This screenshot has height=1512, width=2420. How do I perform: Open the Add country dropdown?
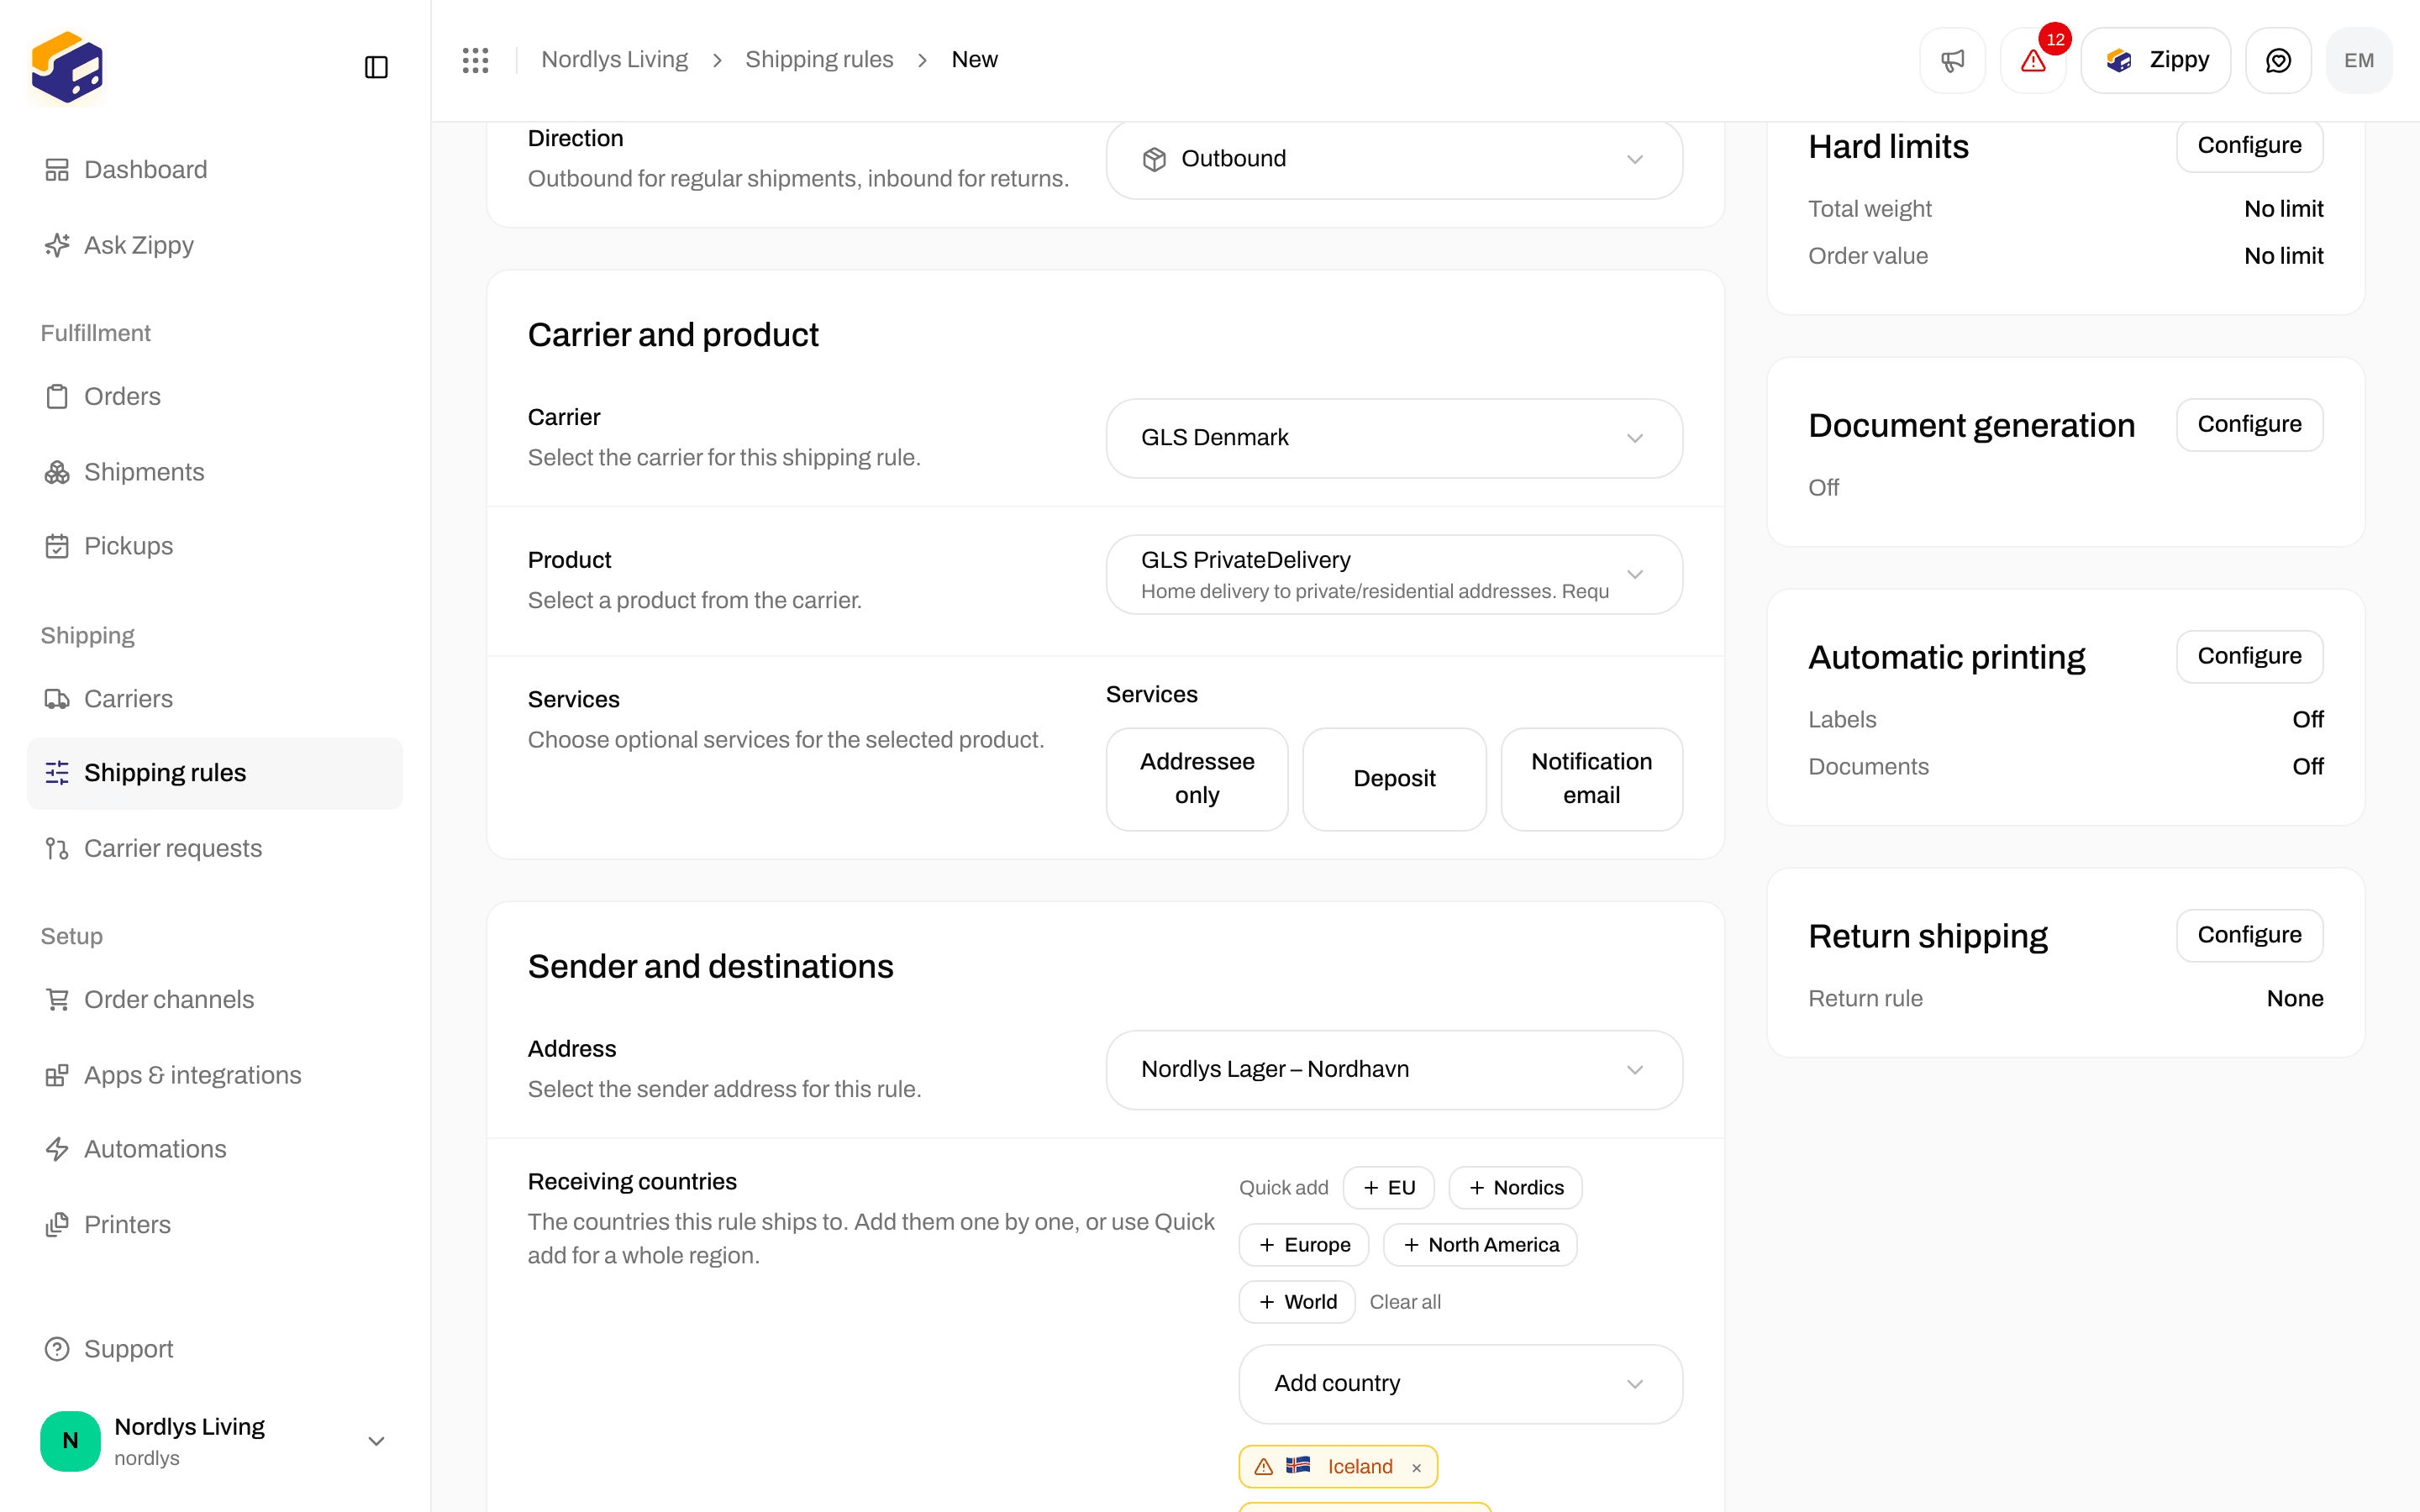click(1460, 1384)
